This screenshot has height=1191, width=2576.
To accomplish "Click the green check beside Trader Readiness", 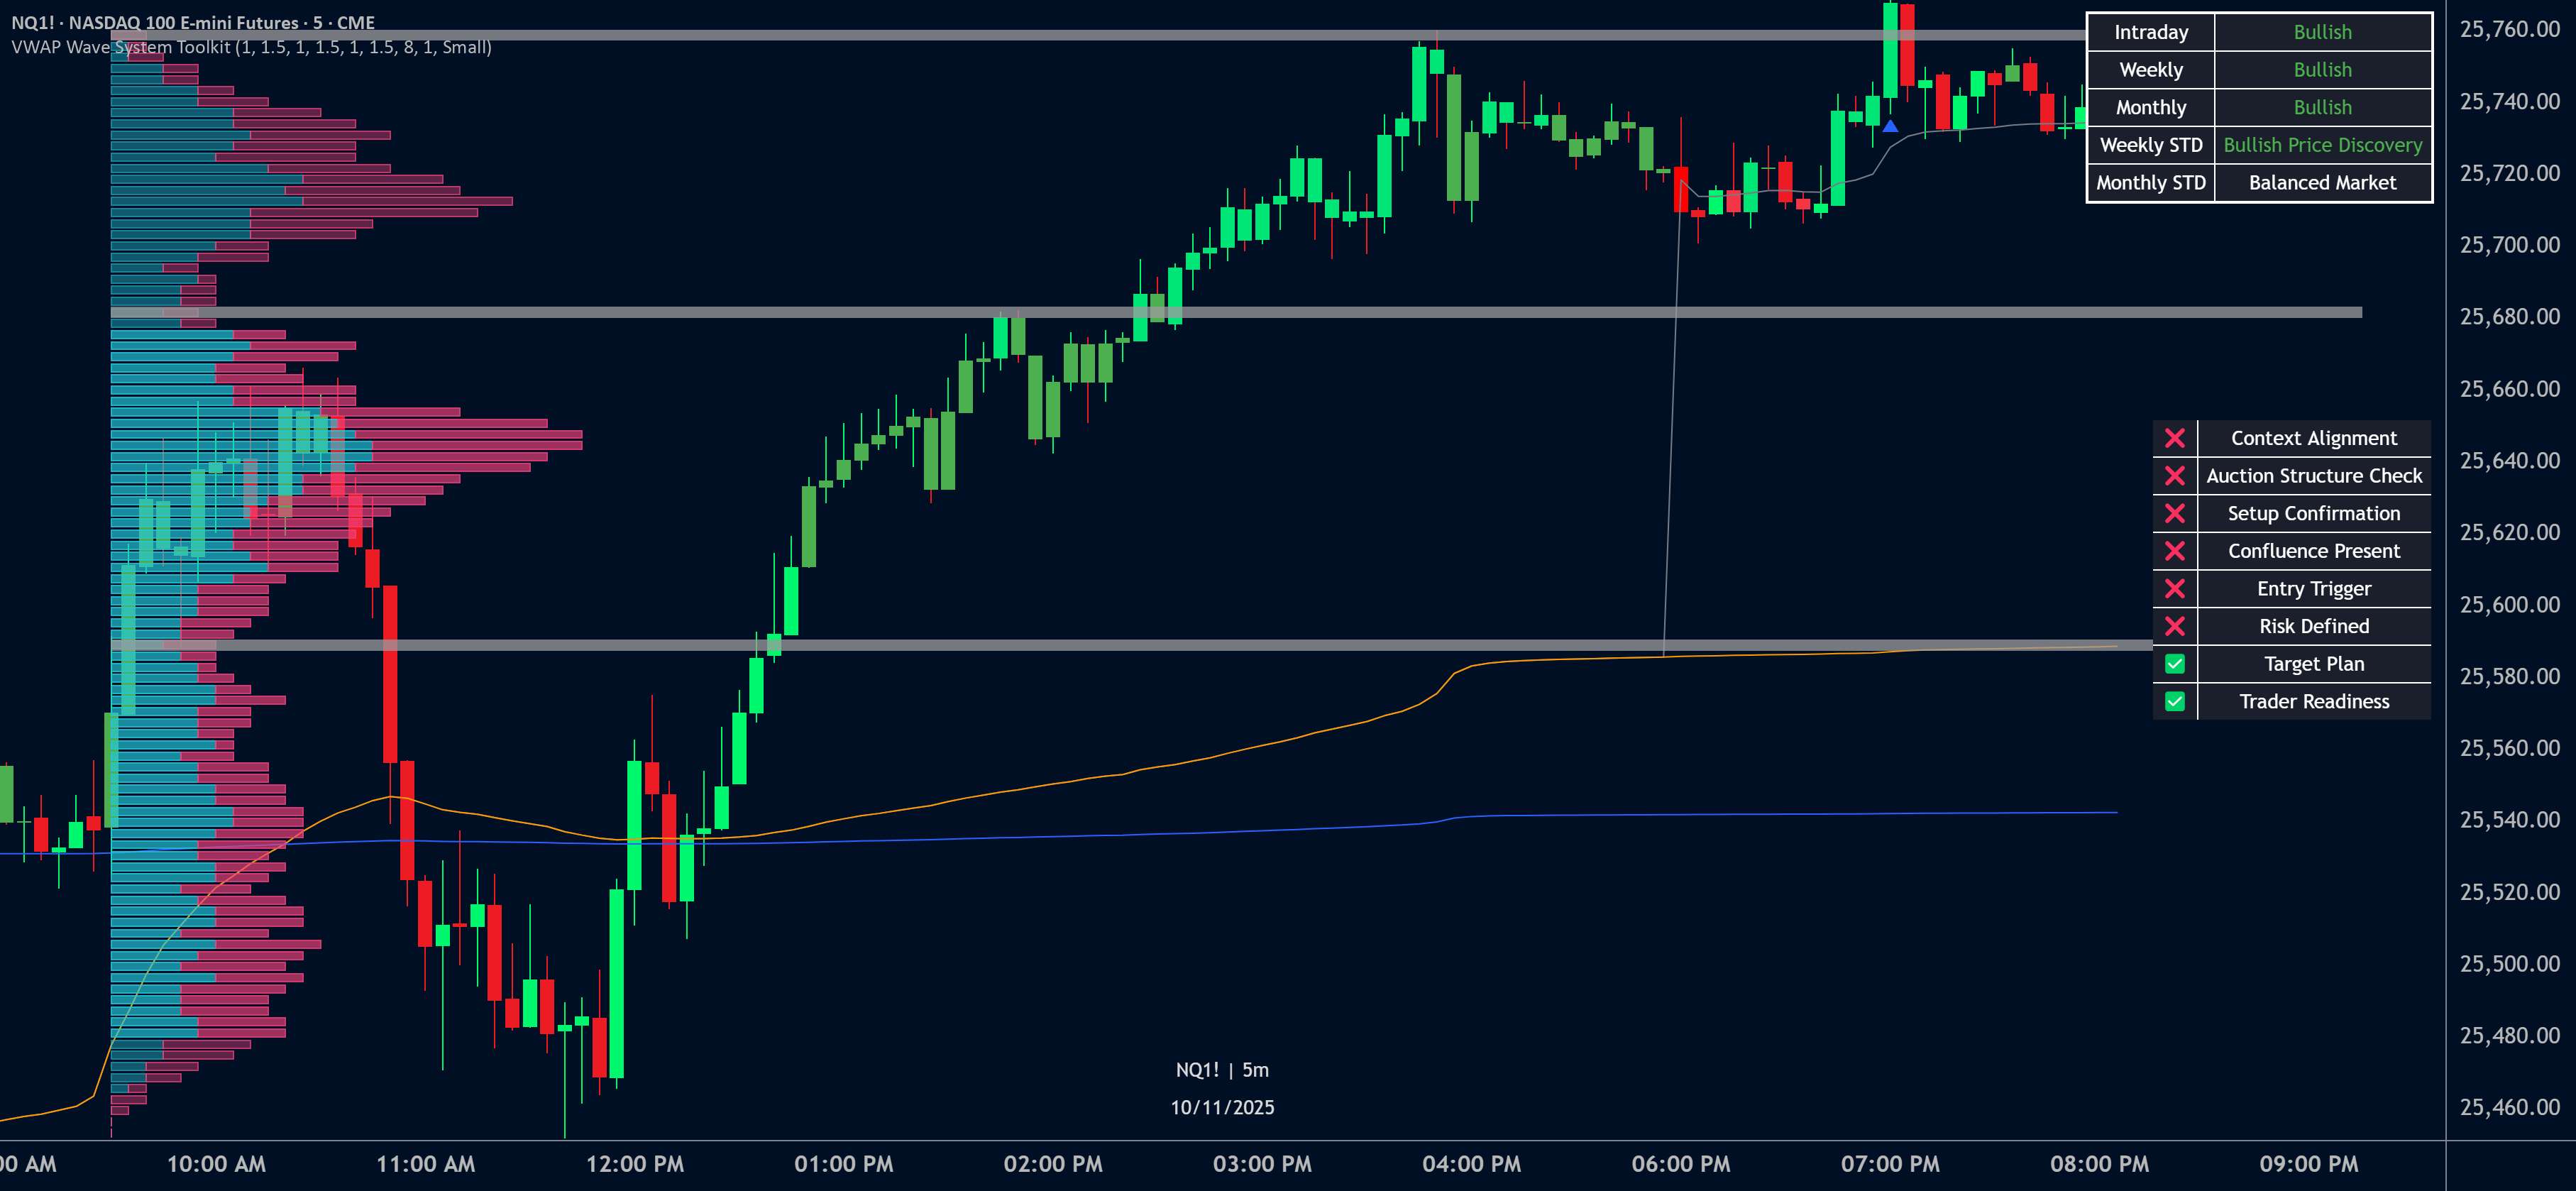I will 2174,701.
